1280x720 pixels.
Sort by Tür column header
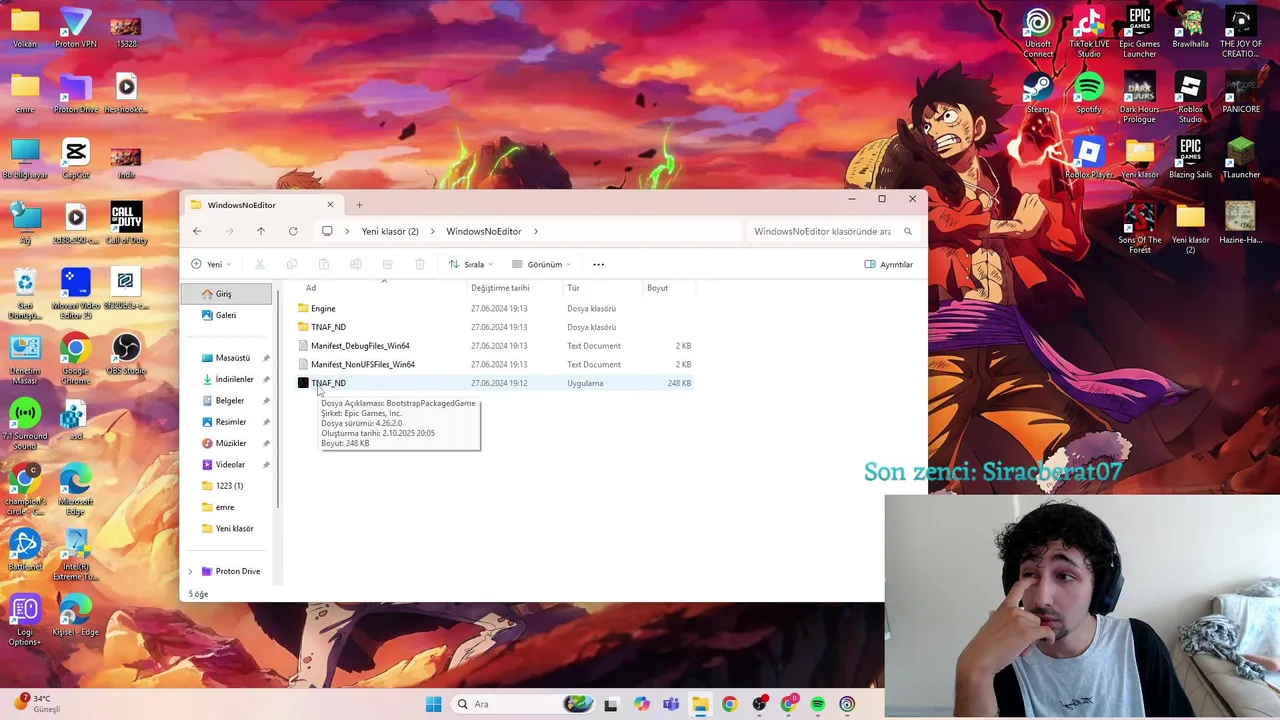point(573,288)
